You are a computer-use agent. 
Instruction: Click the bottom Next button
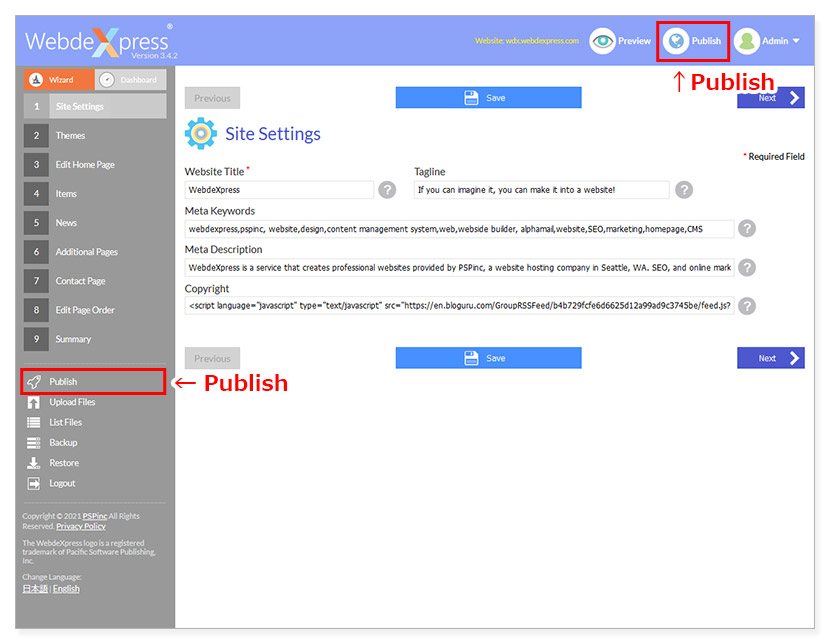(x=771, y=358)
